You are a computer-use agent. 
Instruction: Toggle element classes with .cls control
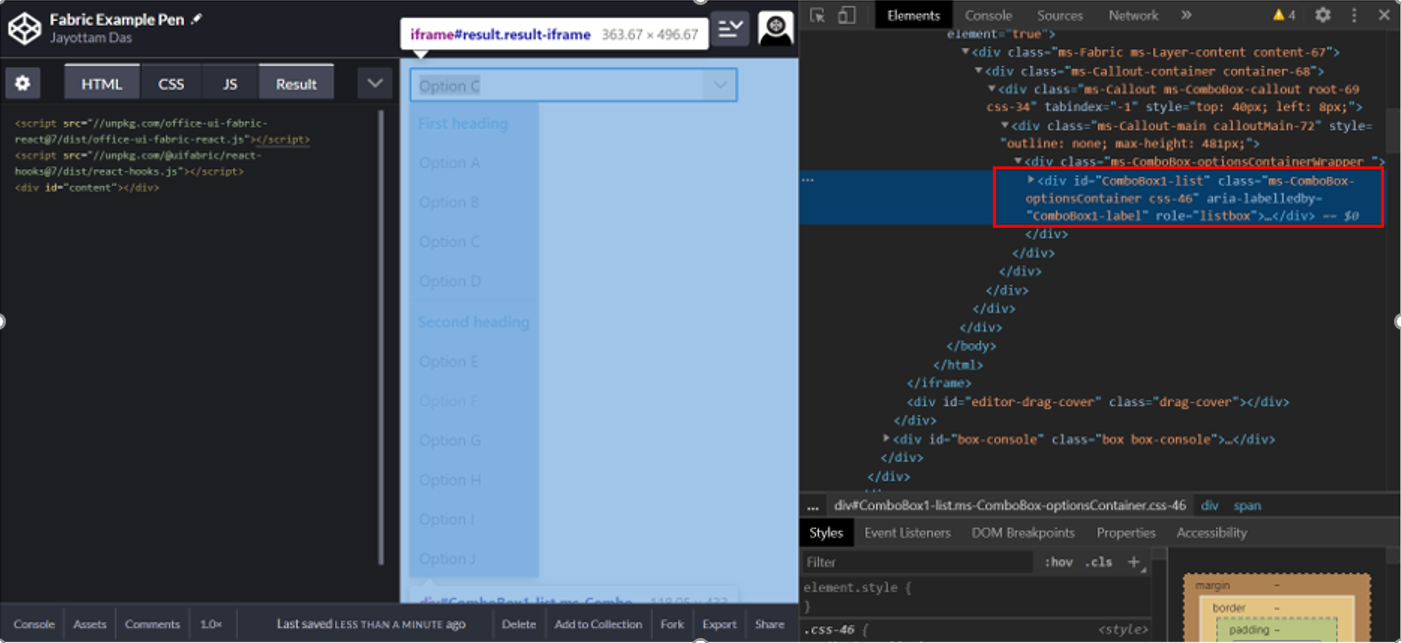(1097, 562)
